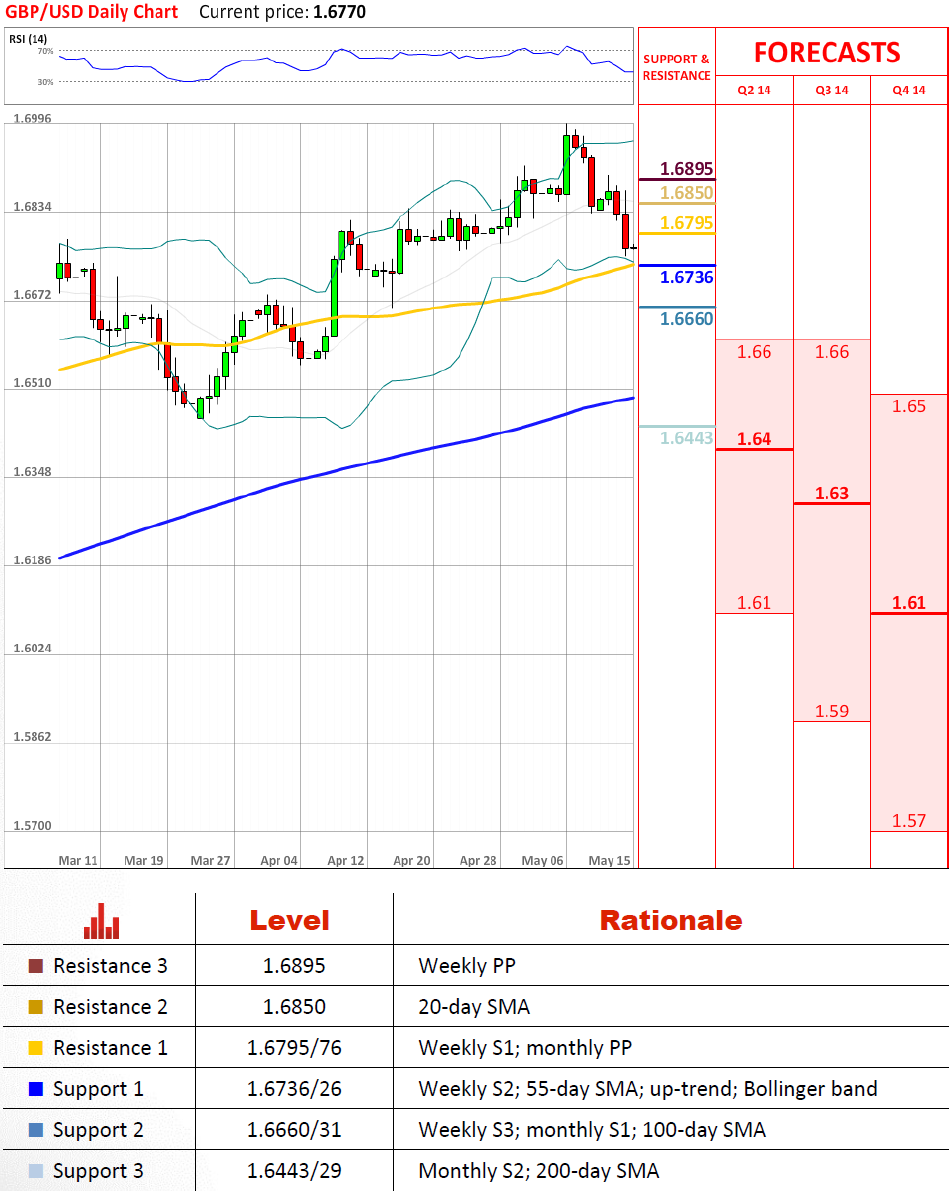Click the Resistance 2 gold color swatch
Screen dimensions: 950x1191
click(x=36, y=1007)
